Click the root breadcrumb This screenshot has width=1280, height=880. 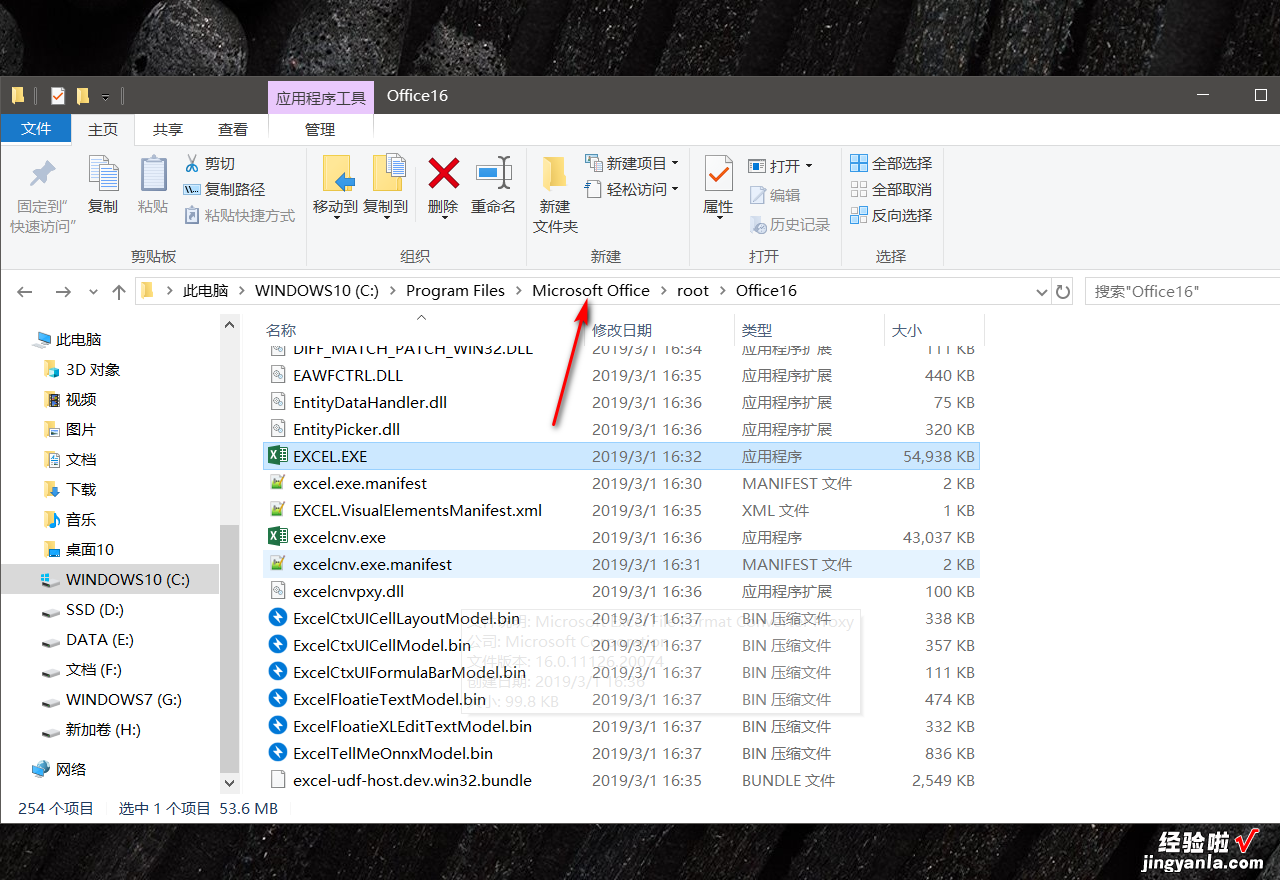coord(692,291)
